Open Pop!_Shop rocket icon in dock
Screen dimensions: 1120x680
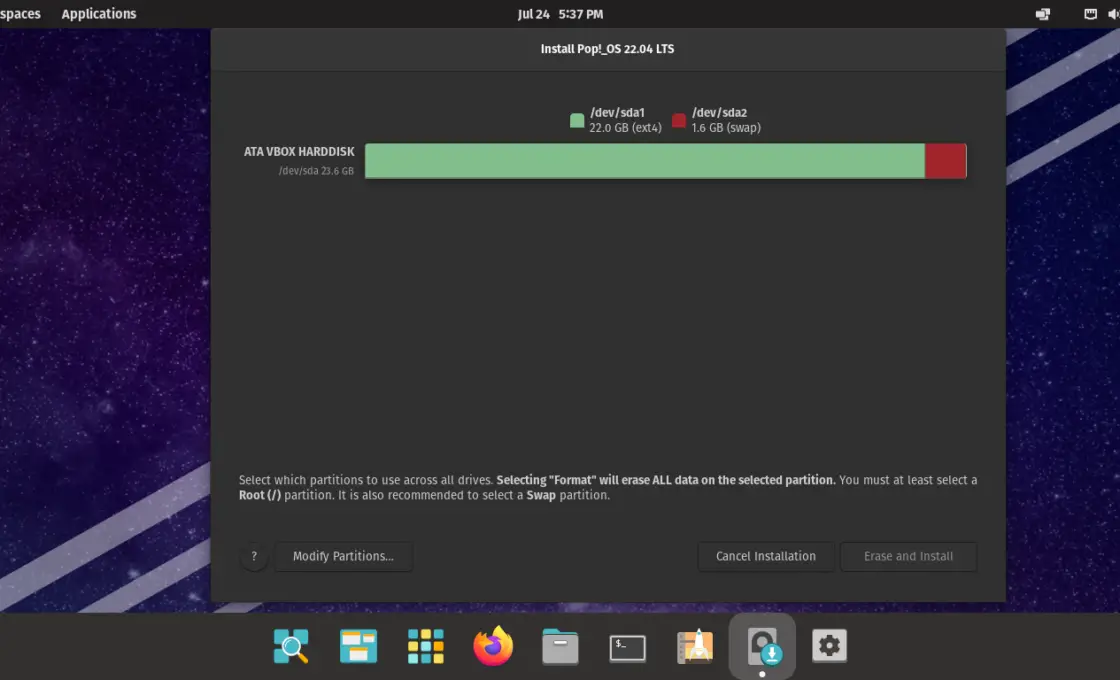(x=694, y=646)
